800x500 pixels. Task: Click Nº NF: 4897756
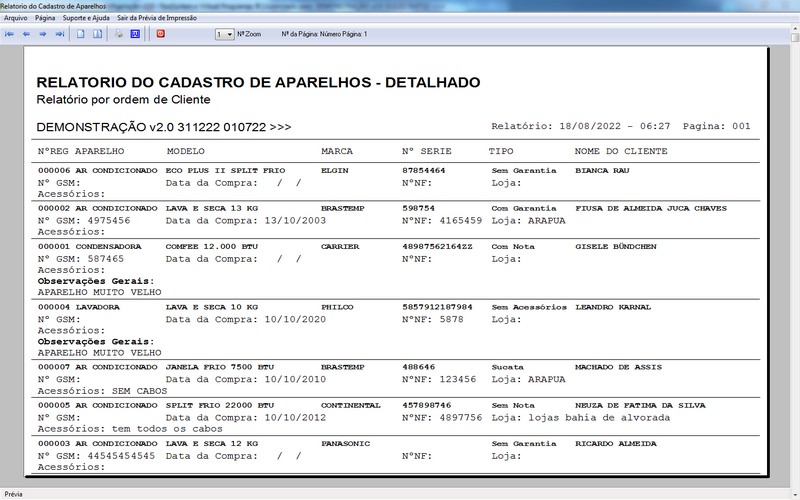pos(442,417)
